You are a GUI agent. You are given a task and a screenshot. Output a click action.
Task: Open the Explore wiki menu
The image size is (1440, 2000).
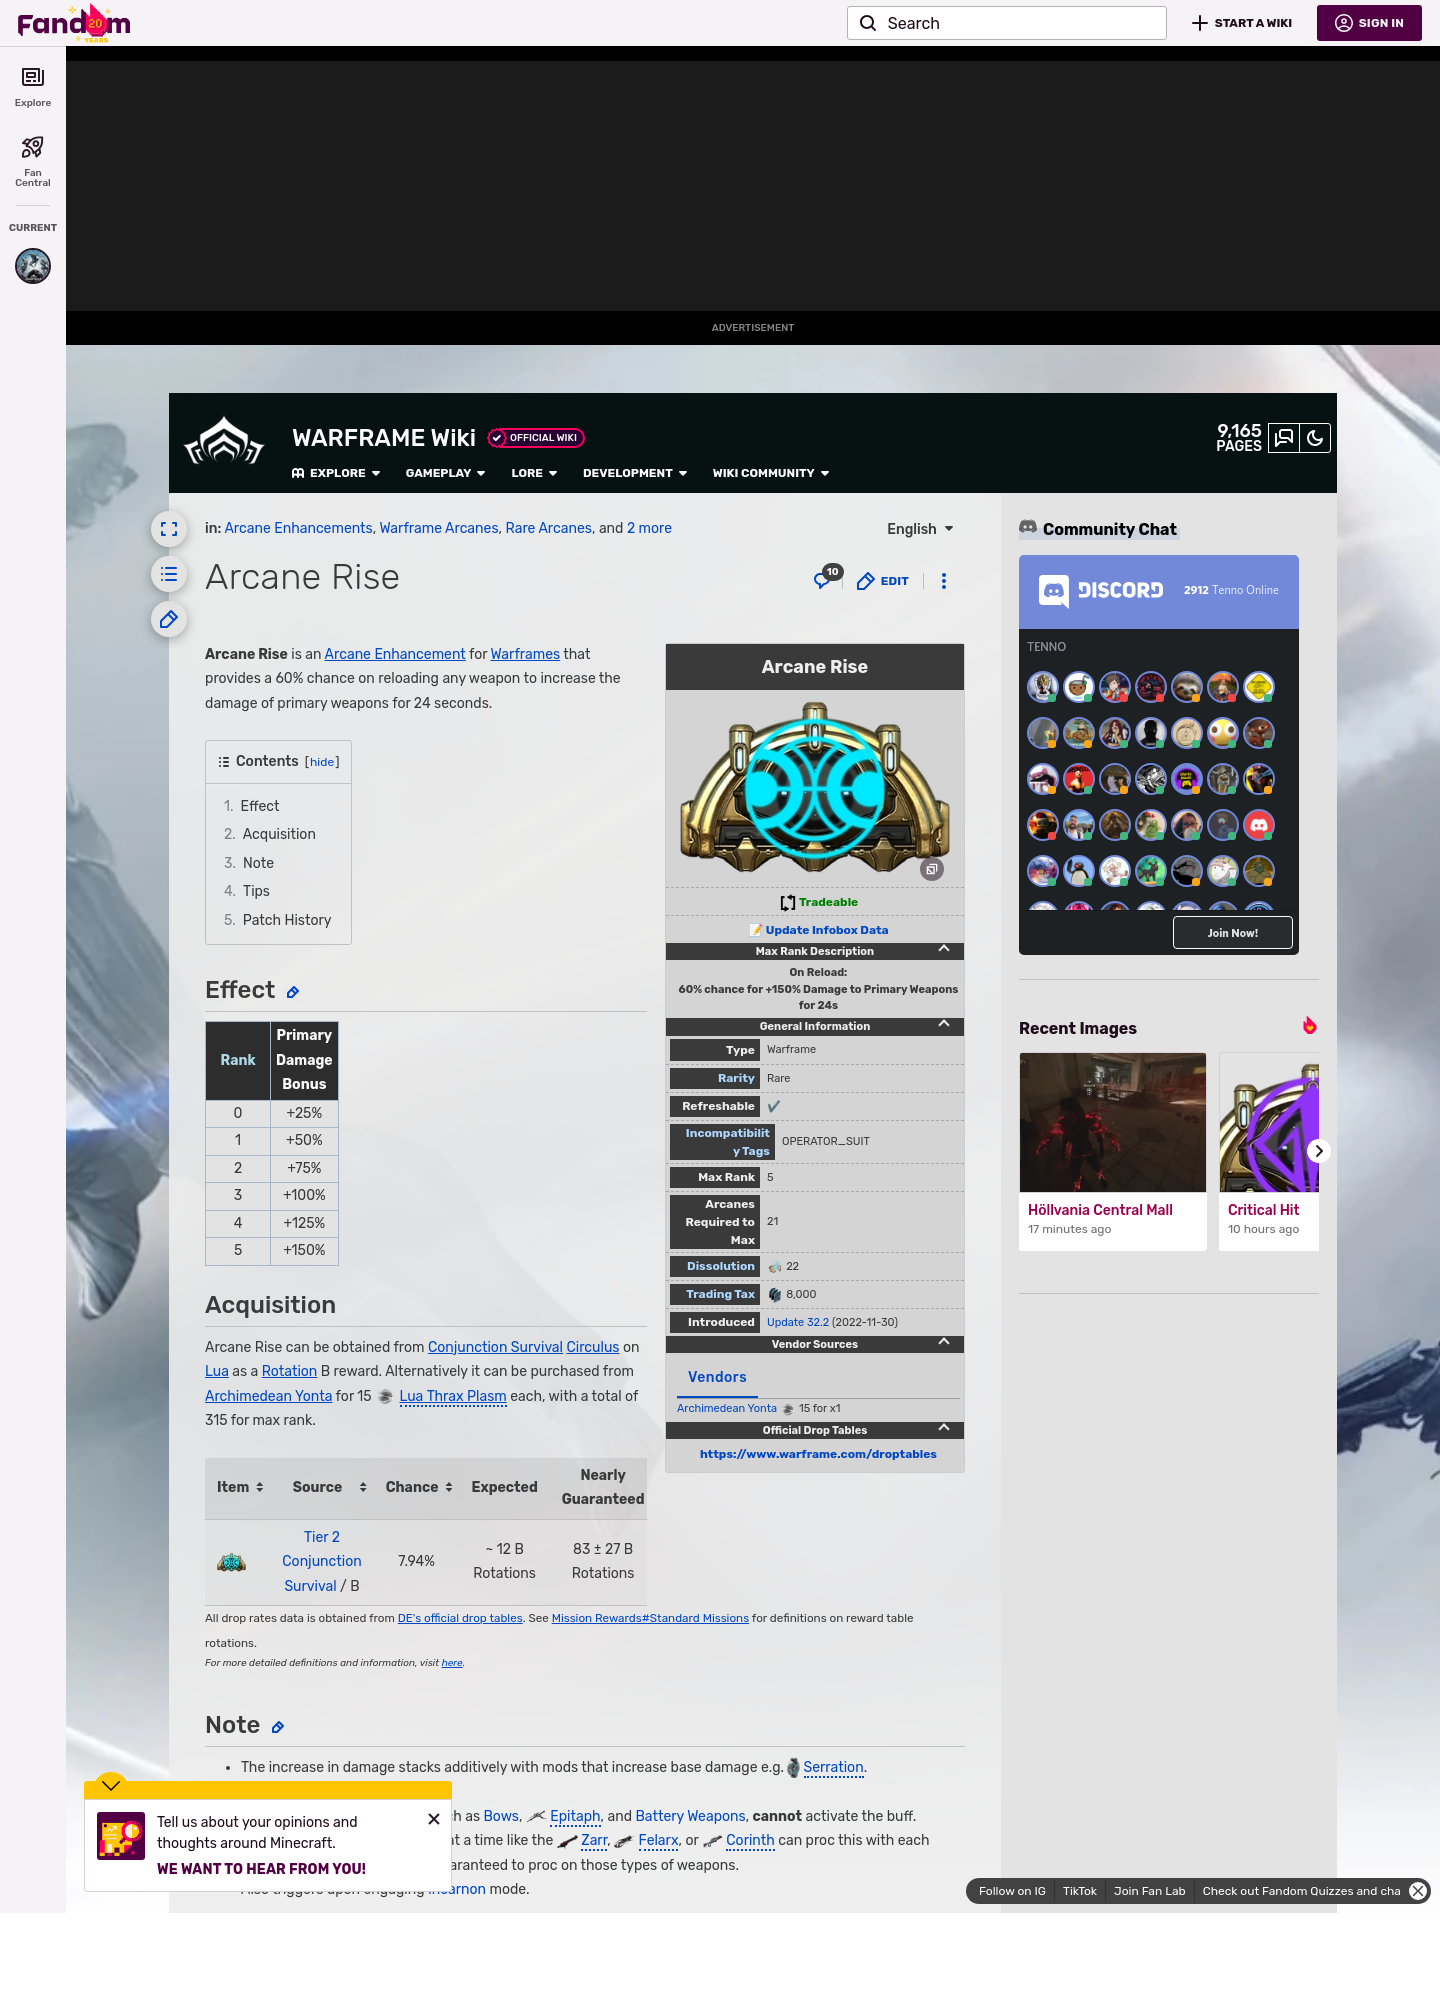click(336, 473)
